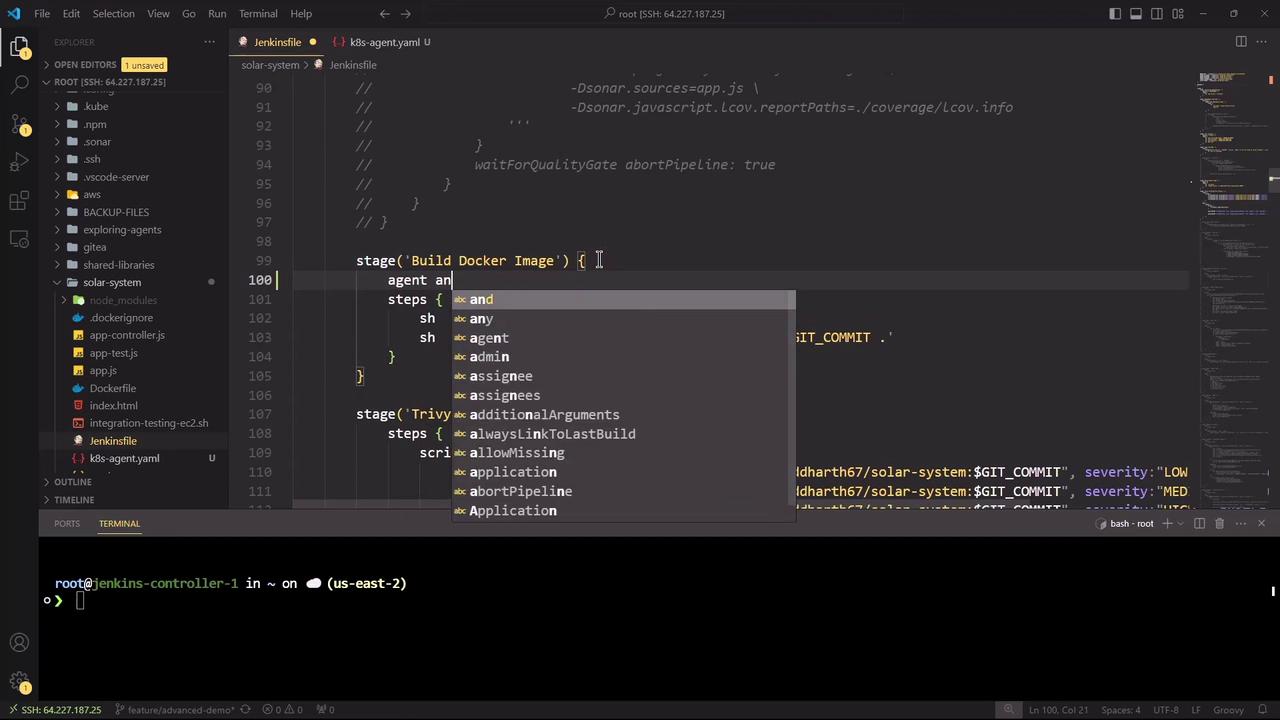Screen dimensions: 1280x720
Task: Show errors and warnings problems count
Action: [x=283, y=710]
